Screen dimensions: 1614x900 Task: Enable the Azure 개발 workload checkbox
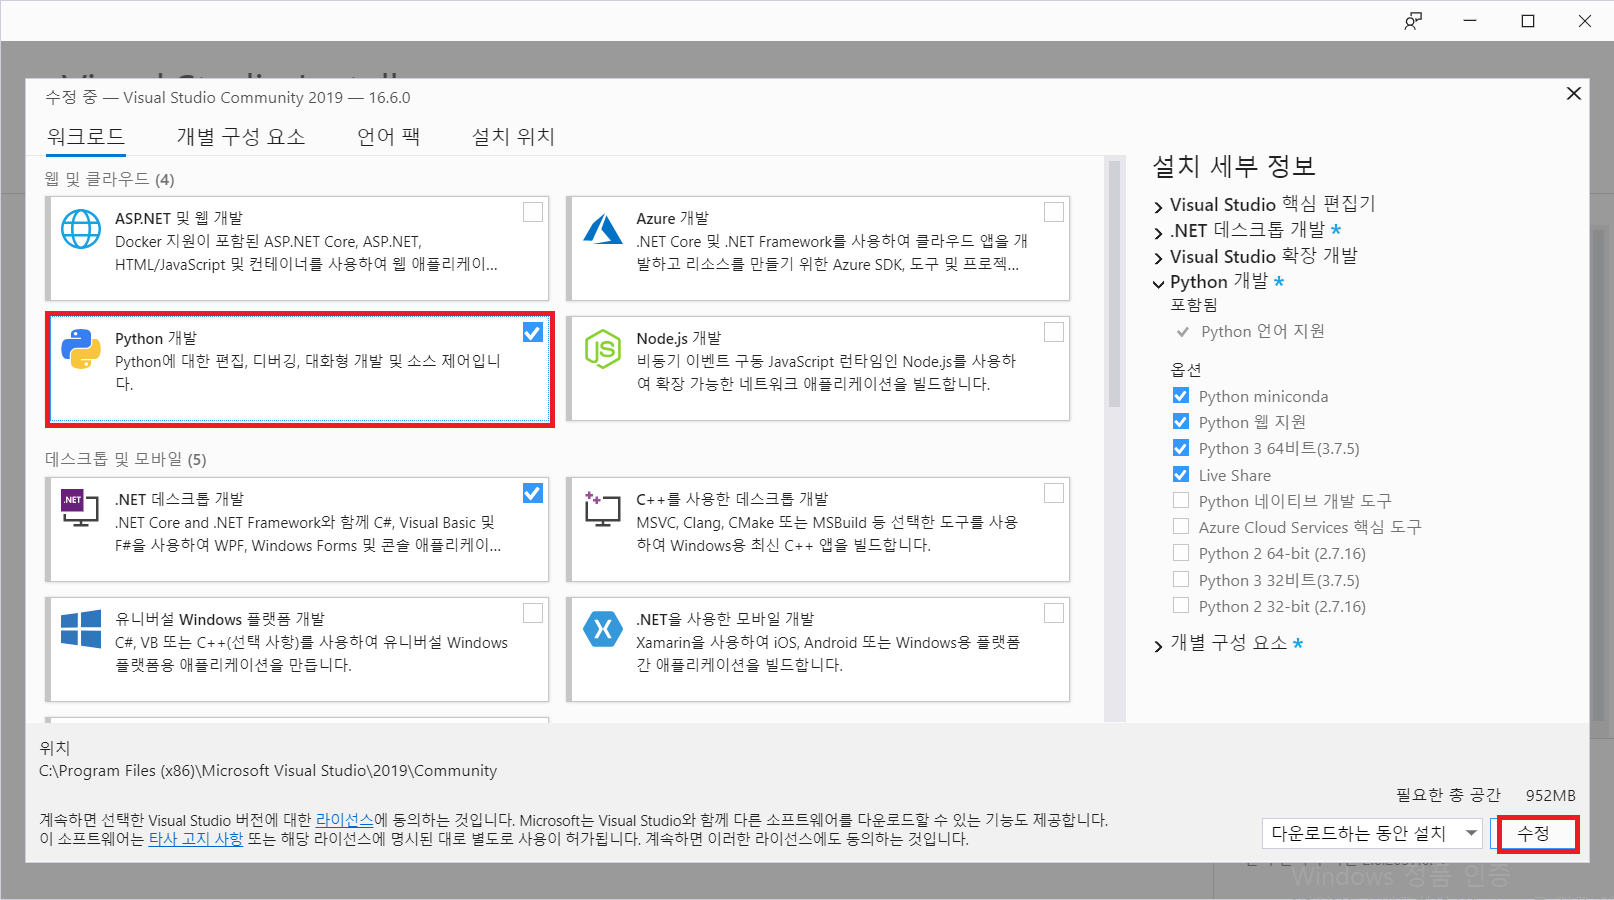pyautogui.click(x=1054, y=212)
